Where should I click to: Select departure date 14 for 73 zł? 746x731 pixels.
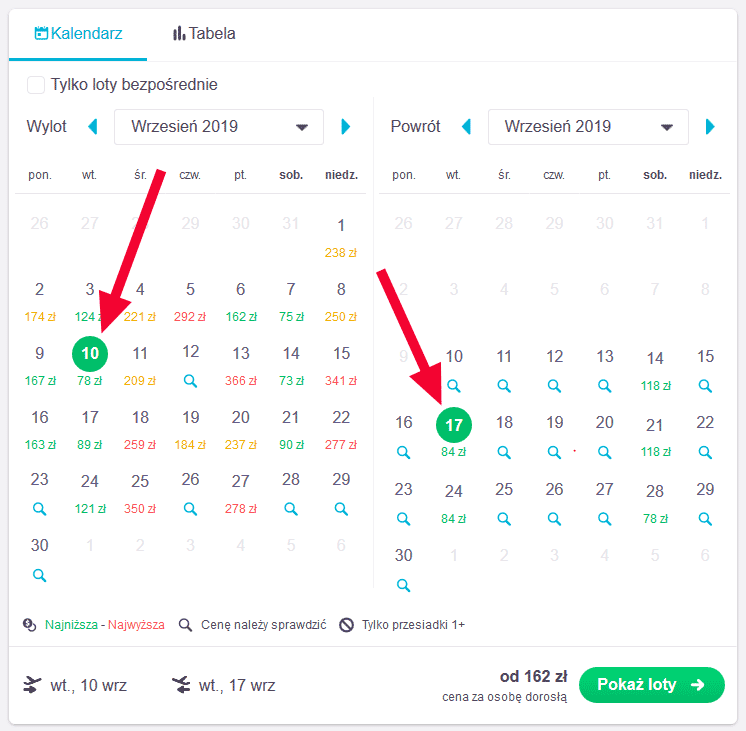click(291, 366)
